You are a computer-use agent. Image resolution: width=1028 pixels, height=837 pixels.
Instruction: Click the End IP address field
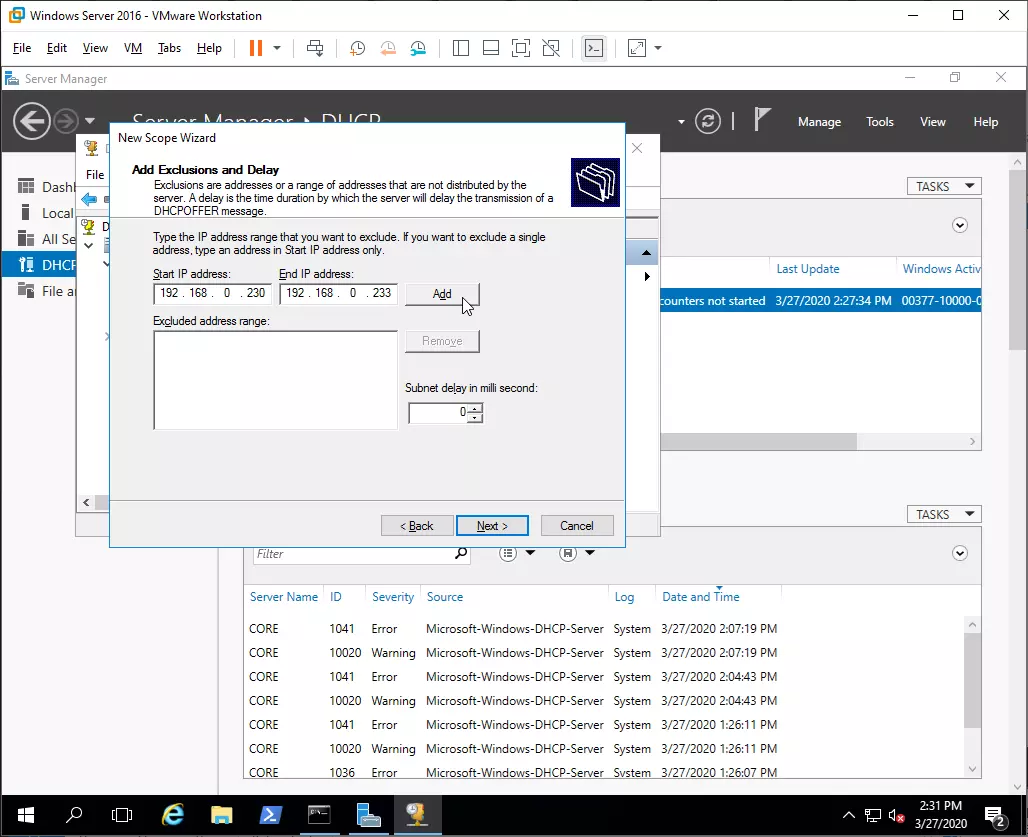point(338,293)
